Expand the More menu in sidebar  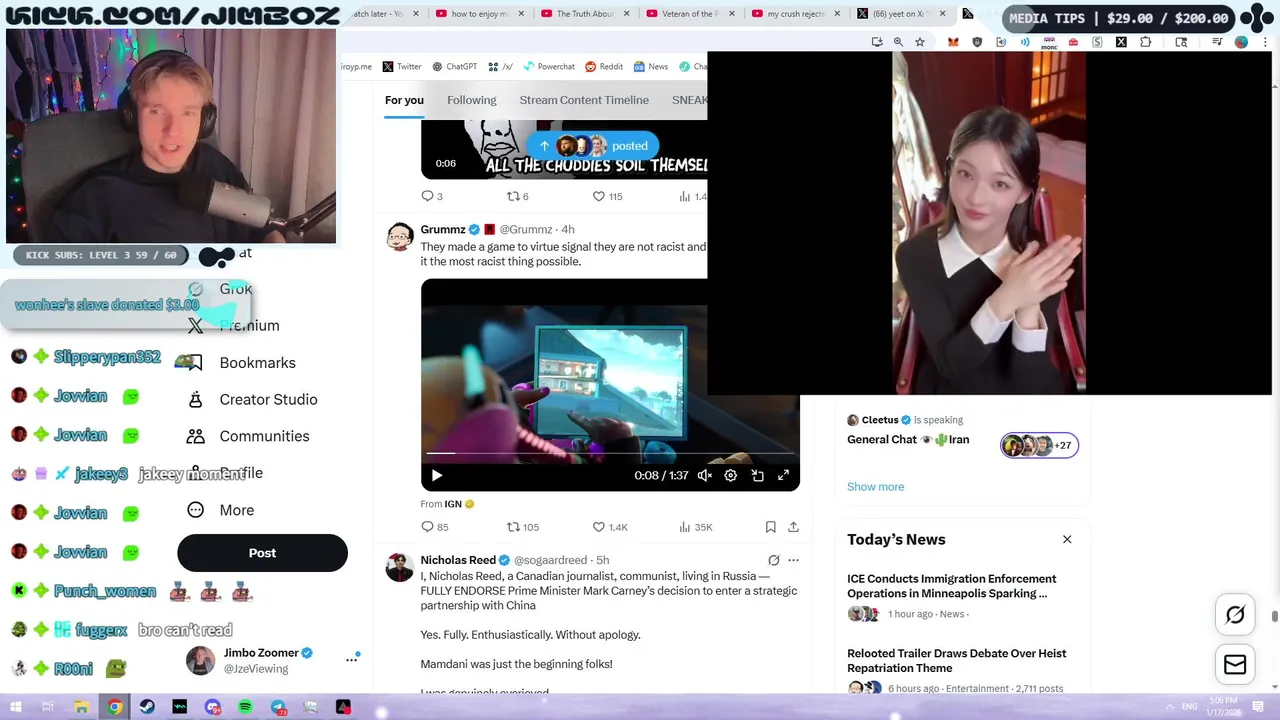pos(222,510)
